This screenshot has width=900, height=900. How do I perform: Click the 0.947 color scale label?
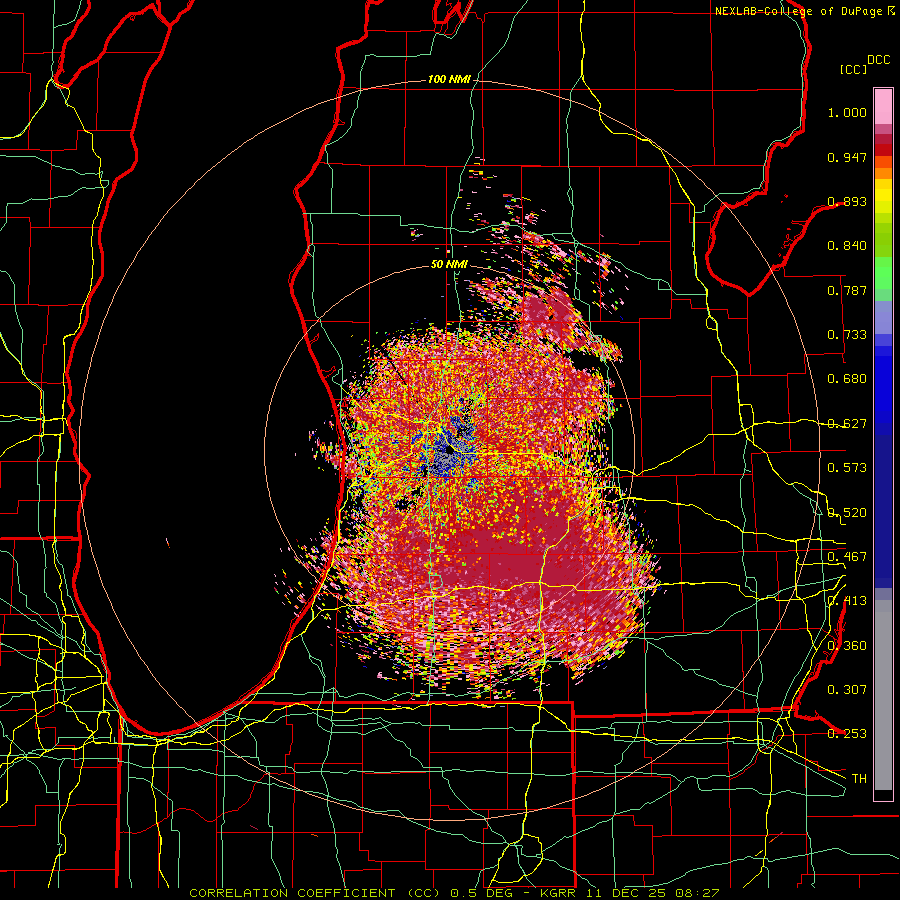[x=847, y=157]
